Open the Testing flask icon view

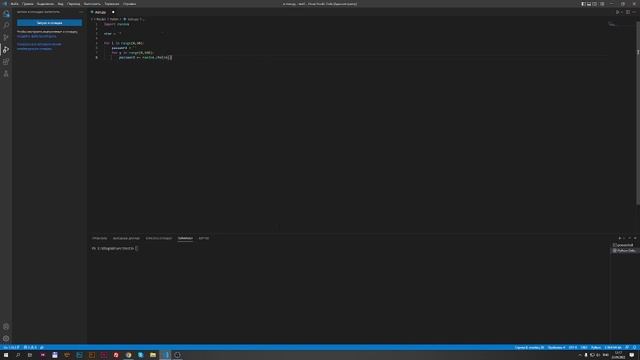[6, 73]
